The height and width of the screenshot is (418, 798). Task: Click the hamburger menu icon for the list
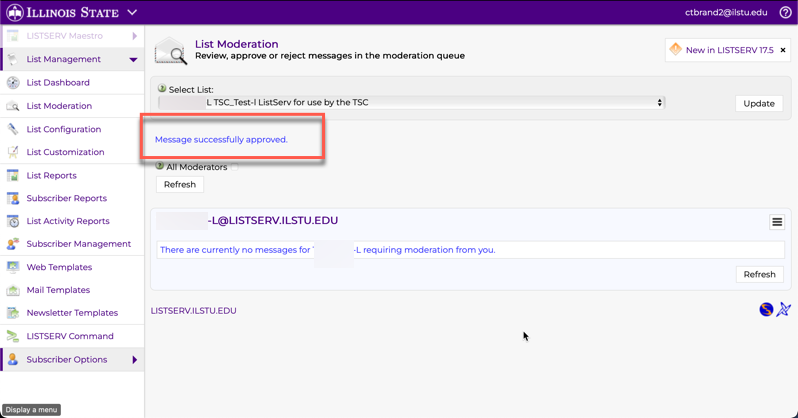click(x=777, y=222)
